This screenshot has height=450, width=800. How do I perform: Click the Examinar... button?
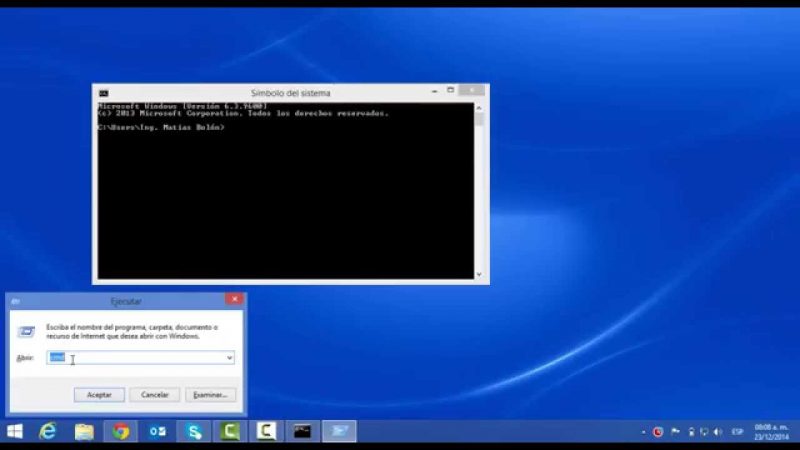tap(210, 395)
